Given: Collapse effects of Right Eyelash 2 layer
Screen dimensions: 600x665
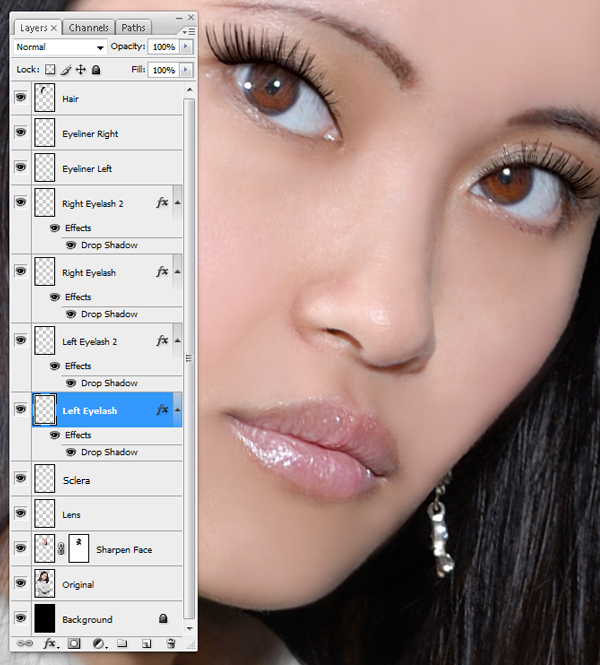Looking at the screenshot, I should [178, 203].
